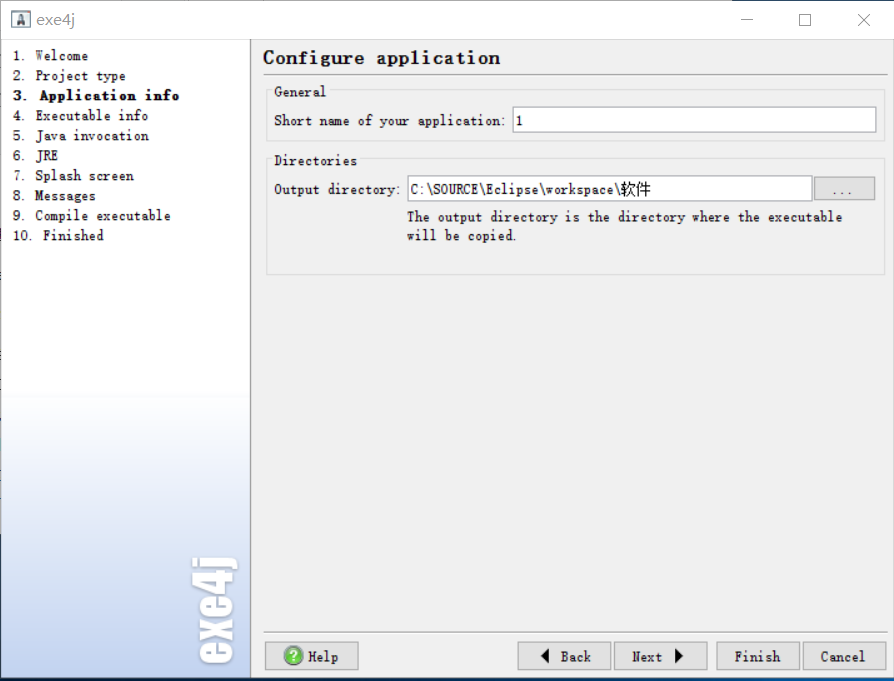Open step 6 JRE
The width and height of the screenshot is (894, 681).
tap(35, 156)
